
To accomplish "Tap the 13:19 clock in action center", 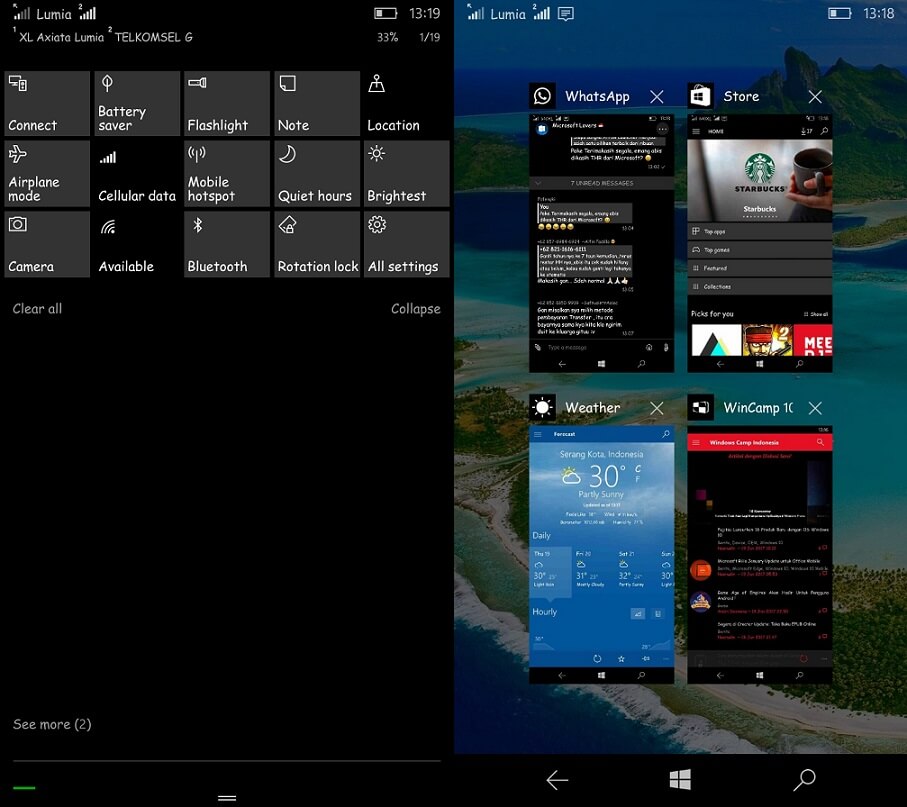I will (x=424, y=13).
